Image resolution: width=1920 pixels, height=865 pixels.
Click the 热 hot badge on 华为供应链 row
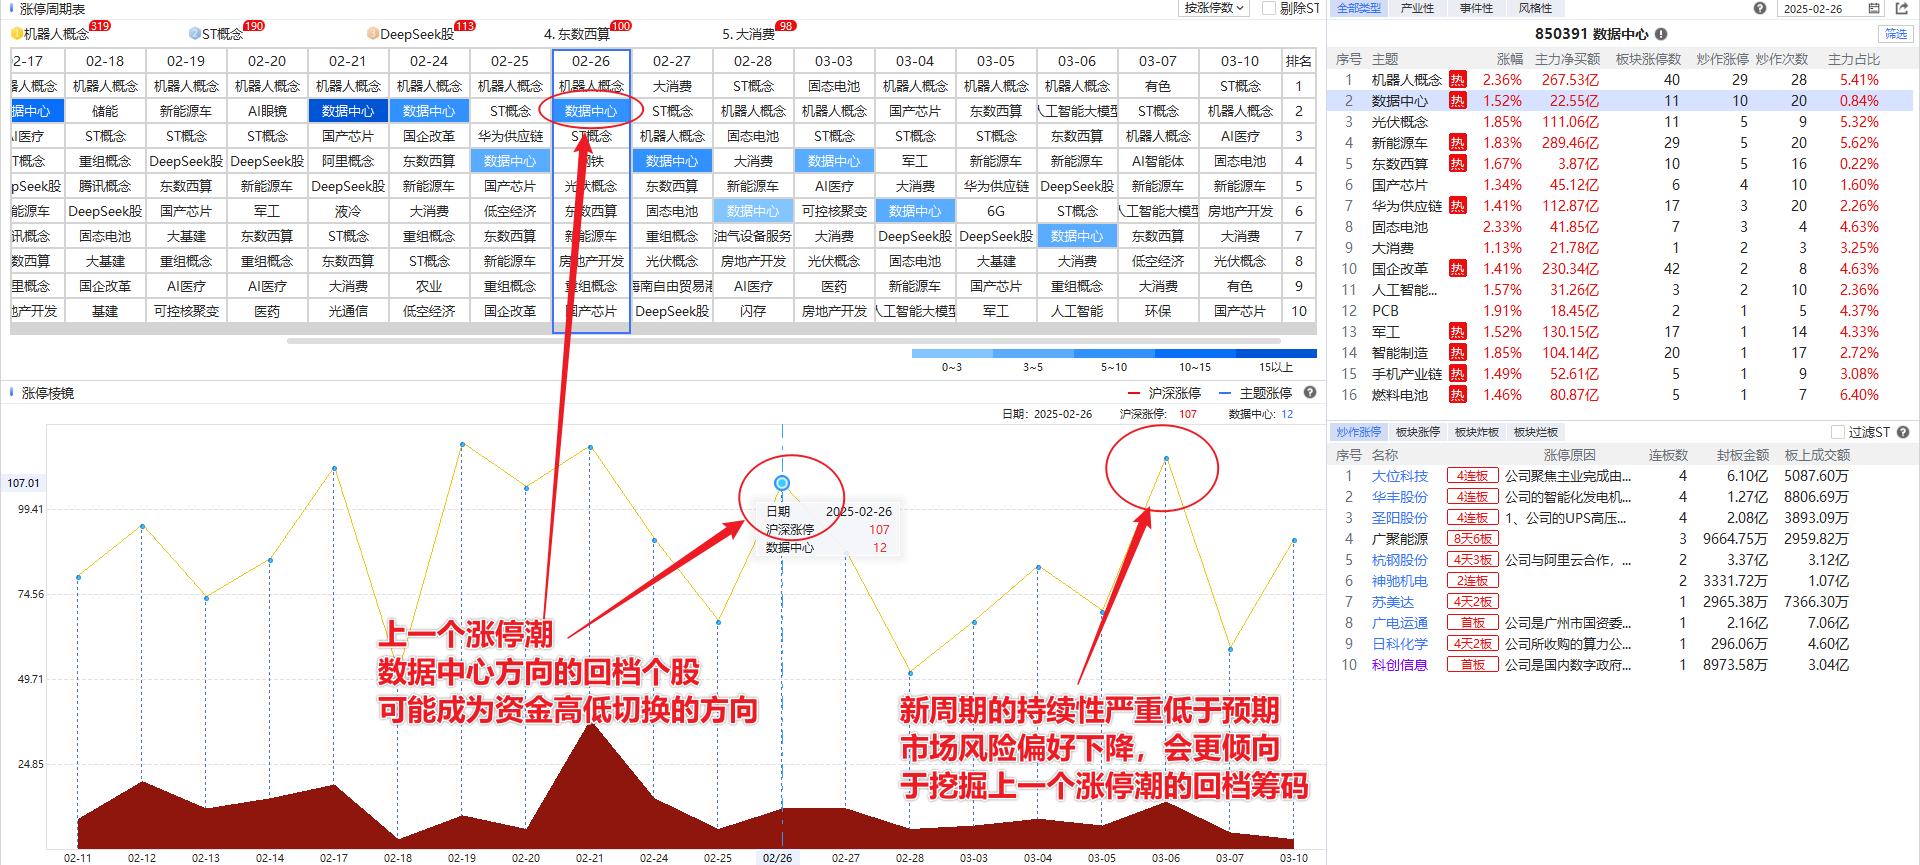pyautogui.click(x=1458, y=206)
